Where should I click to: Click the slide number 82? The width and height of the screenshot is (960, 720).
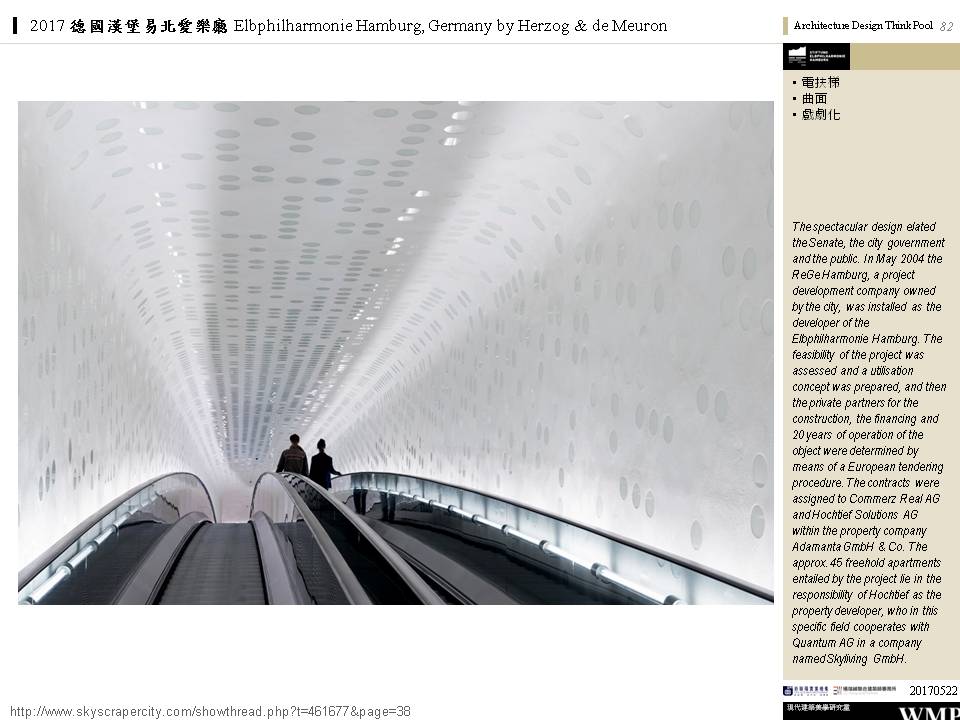pos(946,27)
